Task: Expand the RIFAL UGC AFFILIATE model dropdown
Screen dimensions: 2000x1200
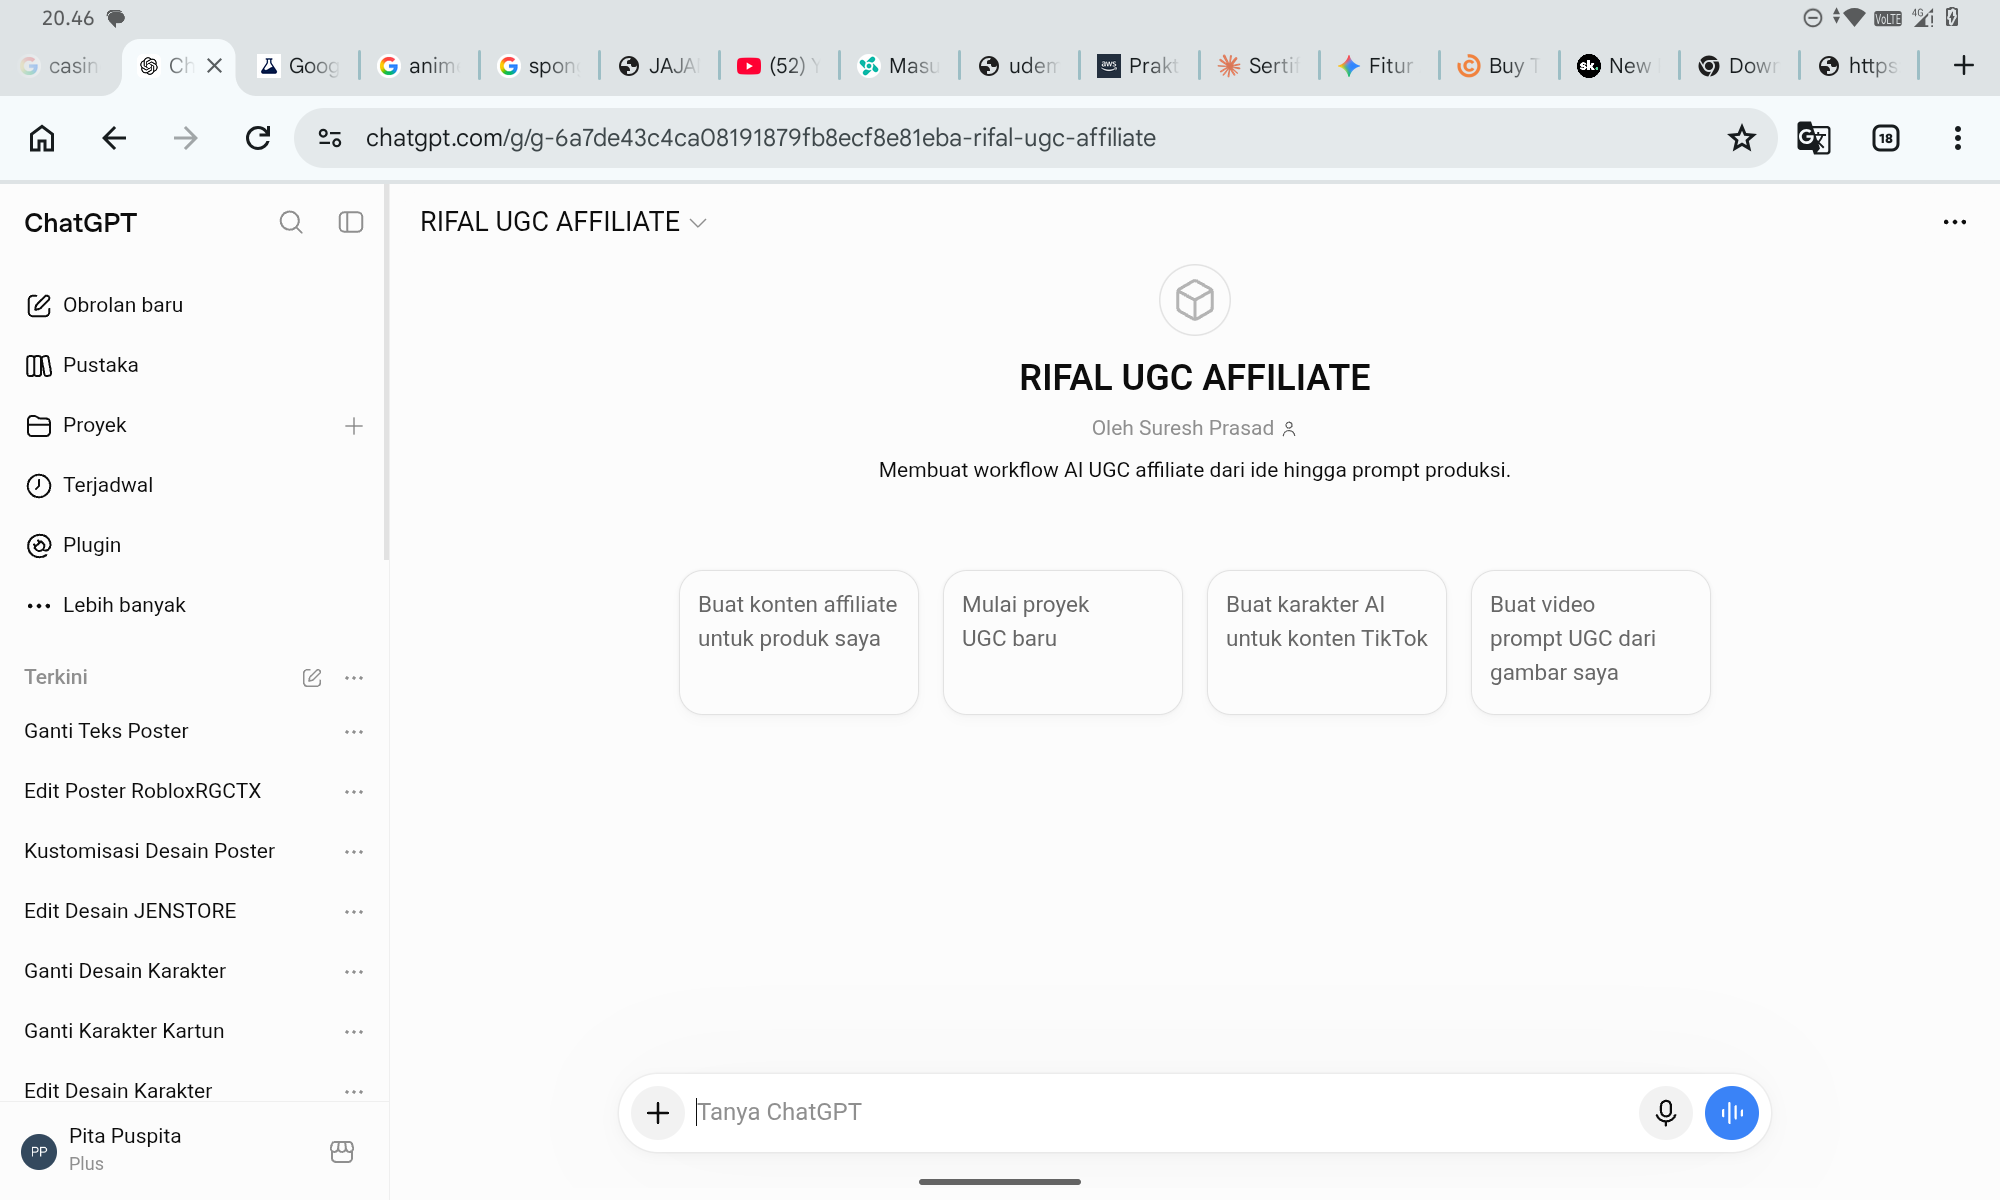Action: coord(563,222)
